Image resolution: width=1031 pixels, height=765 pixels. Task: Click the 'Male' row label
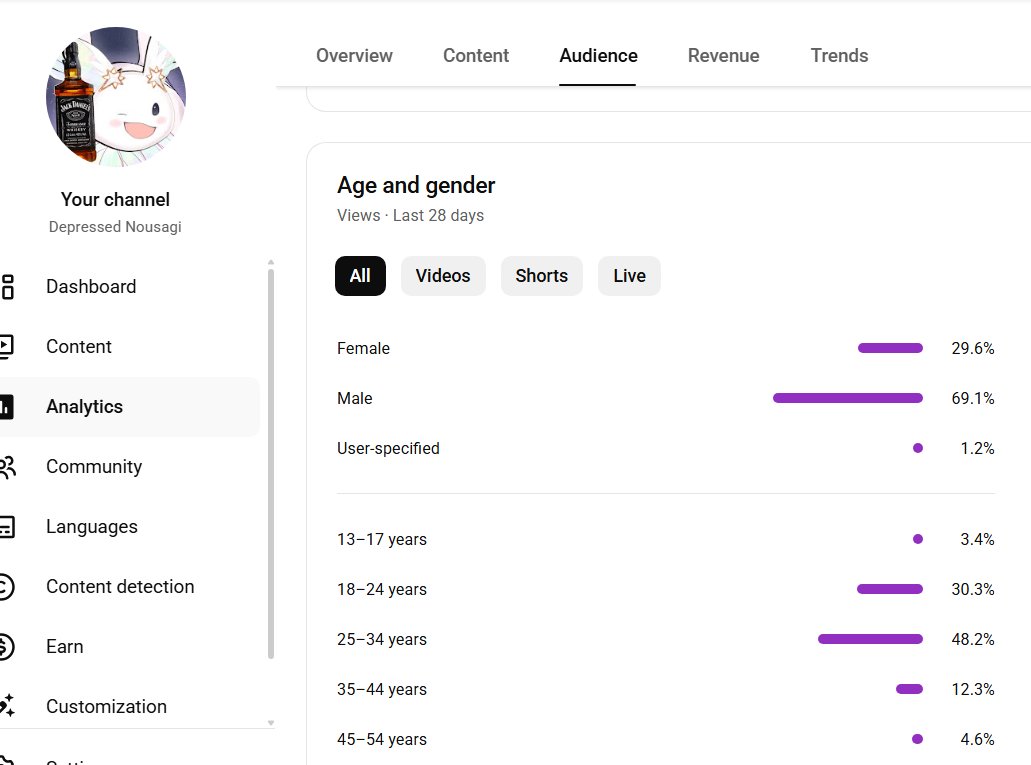tap(355, 398)
